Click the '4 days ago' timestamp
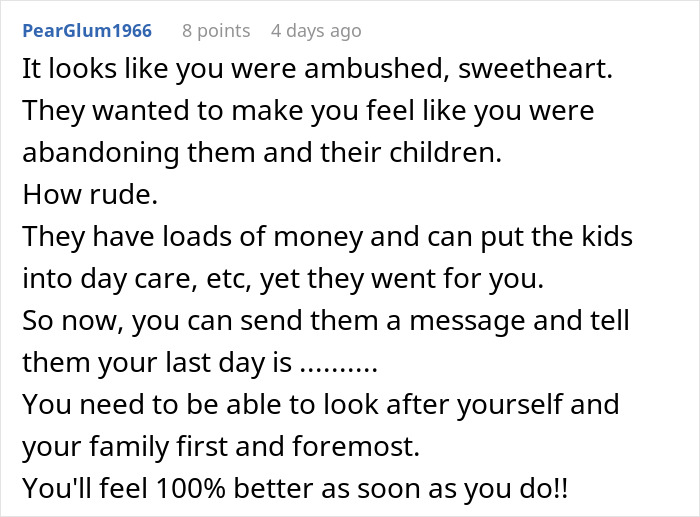The image size is (700, 517). pos(316,31)
